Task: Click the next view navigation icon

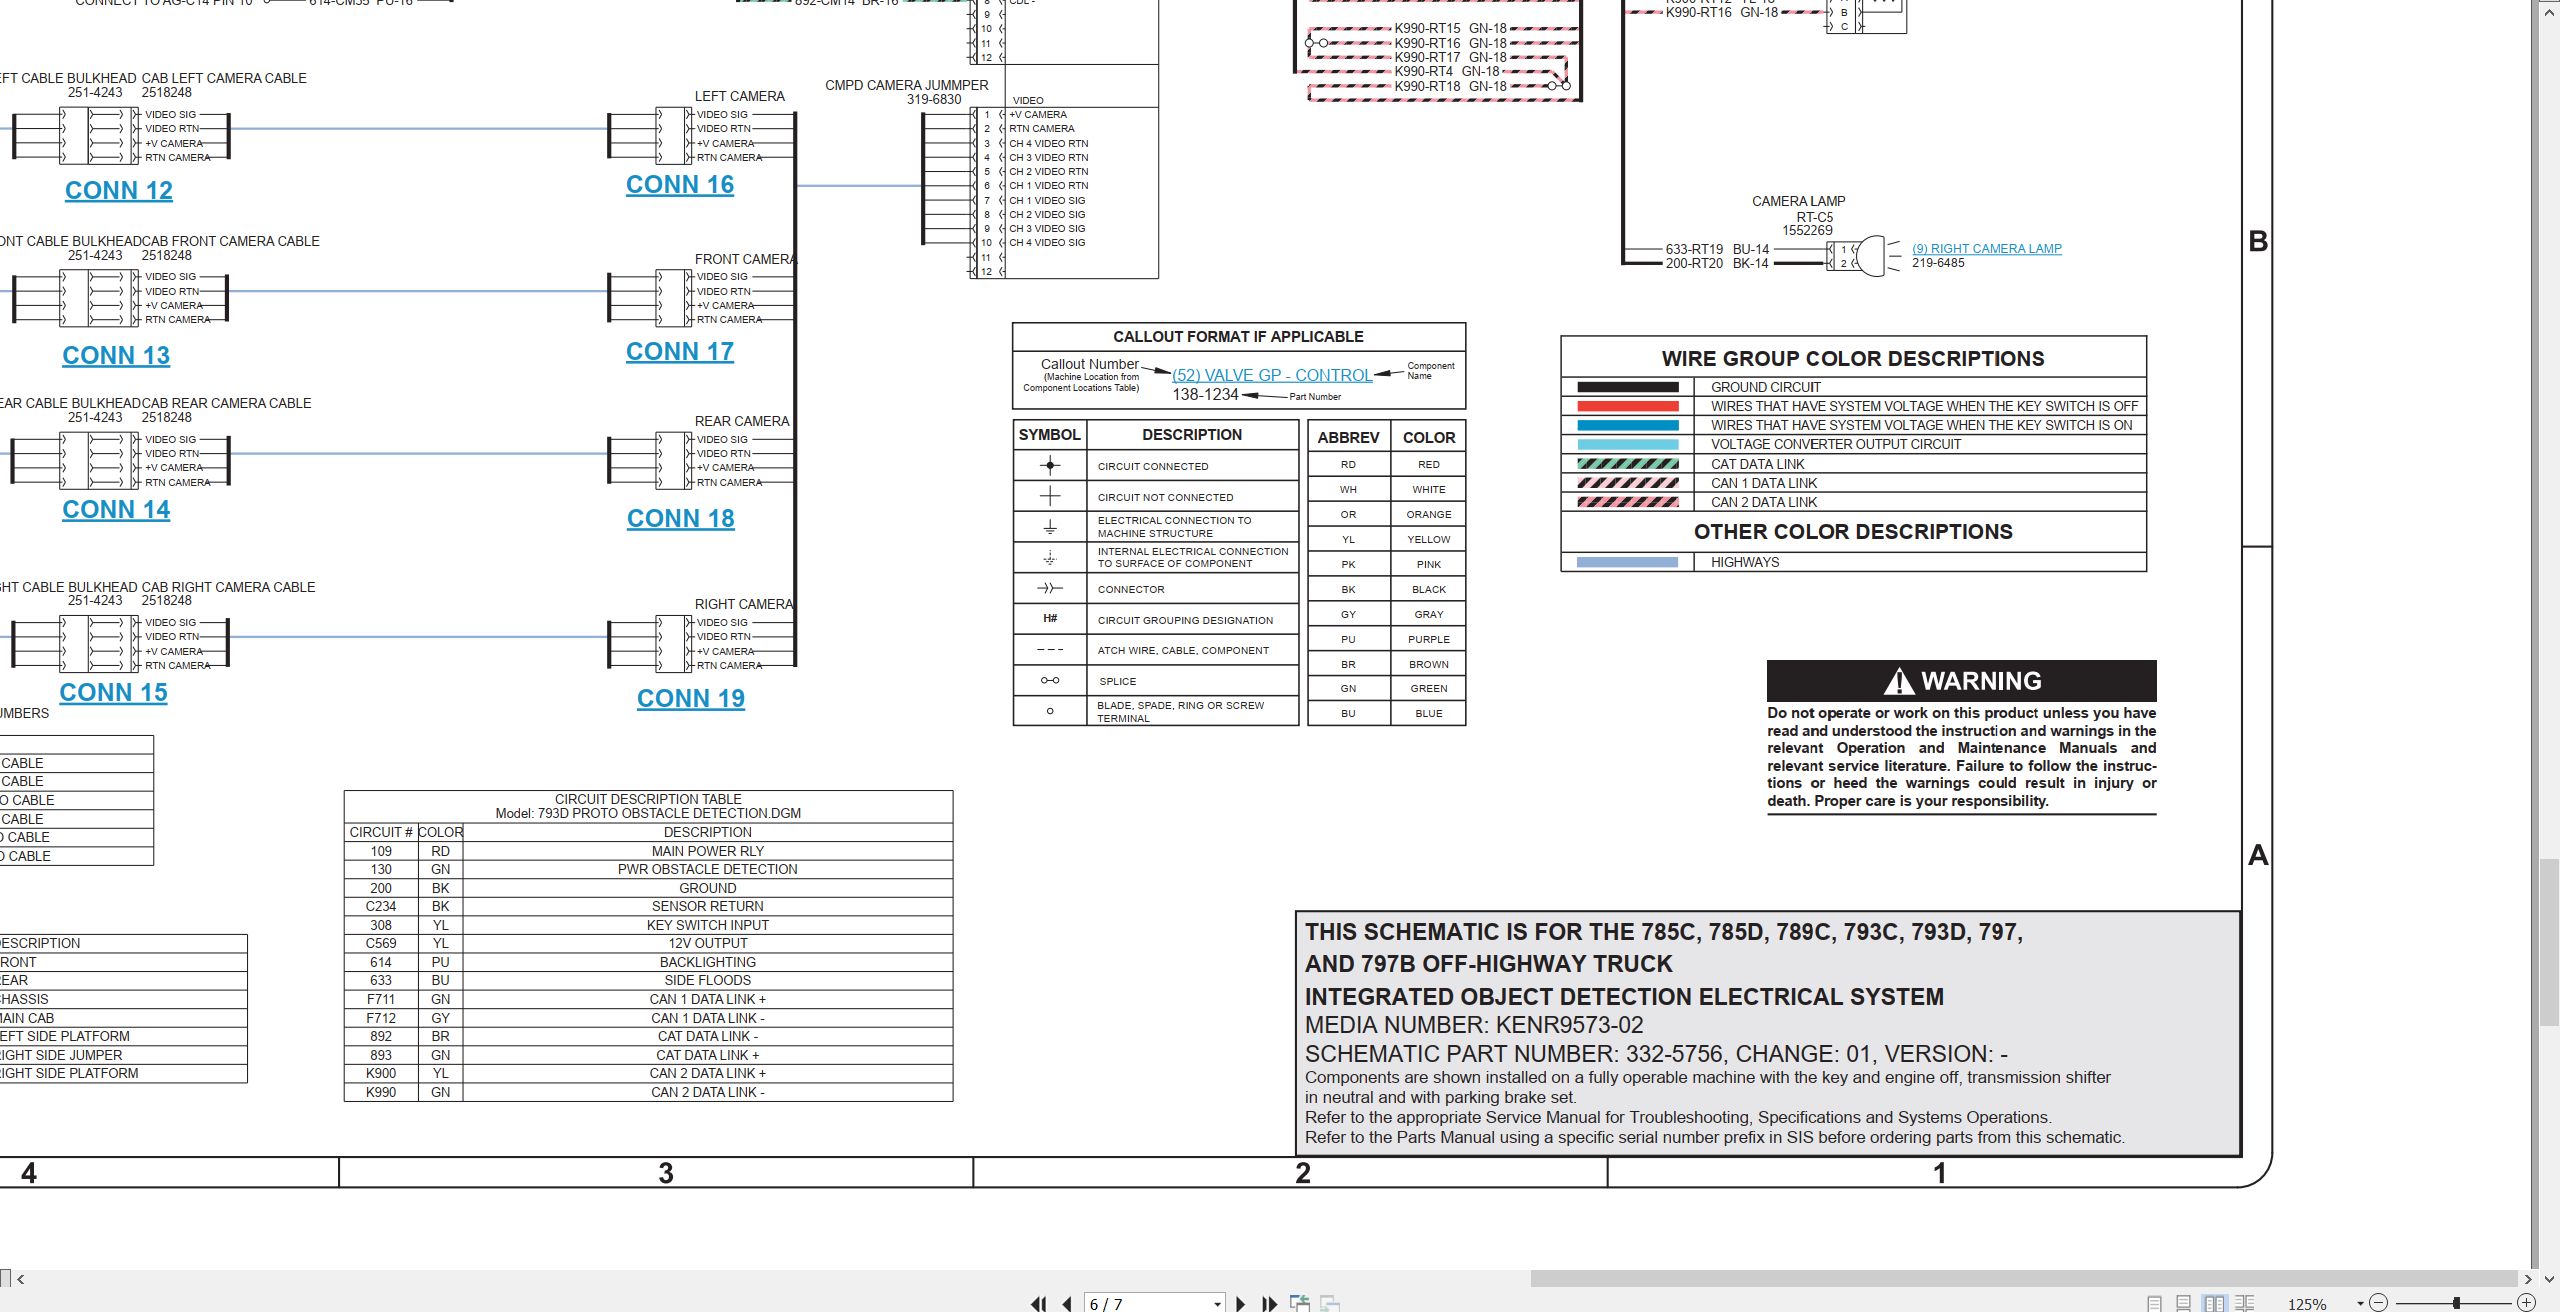Action: 1330,1303
